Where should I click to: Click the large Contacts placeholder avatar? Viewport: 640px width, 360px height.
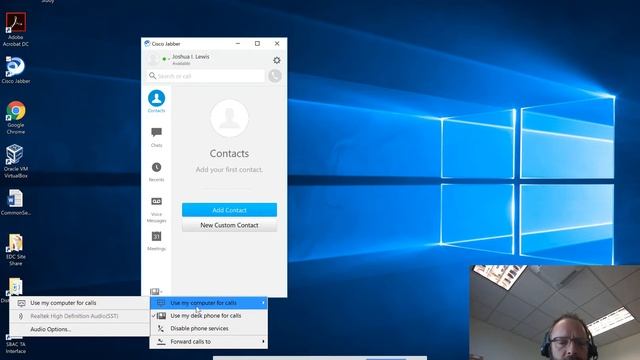229,118
